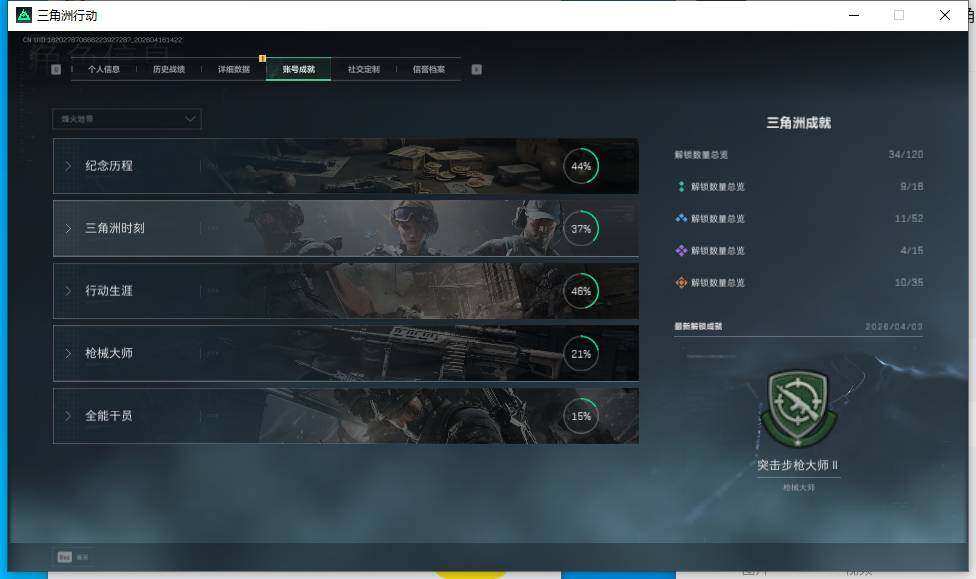
Task: Select the 账号成就 tab
Action: point(298,69)
